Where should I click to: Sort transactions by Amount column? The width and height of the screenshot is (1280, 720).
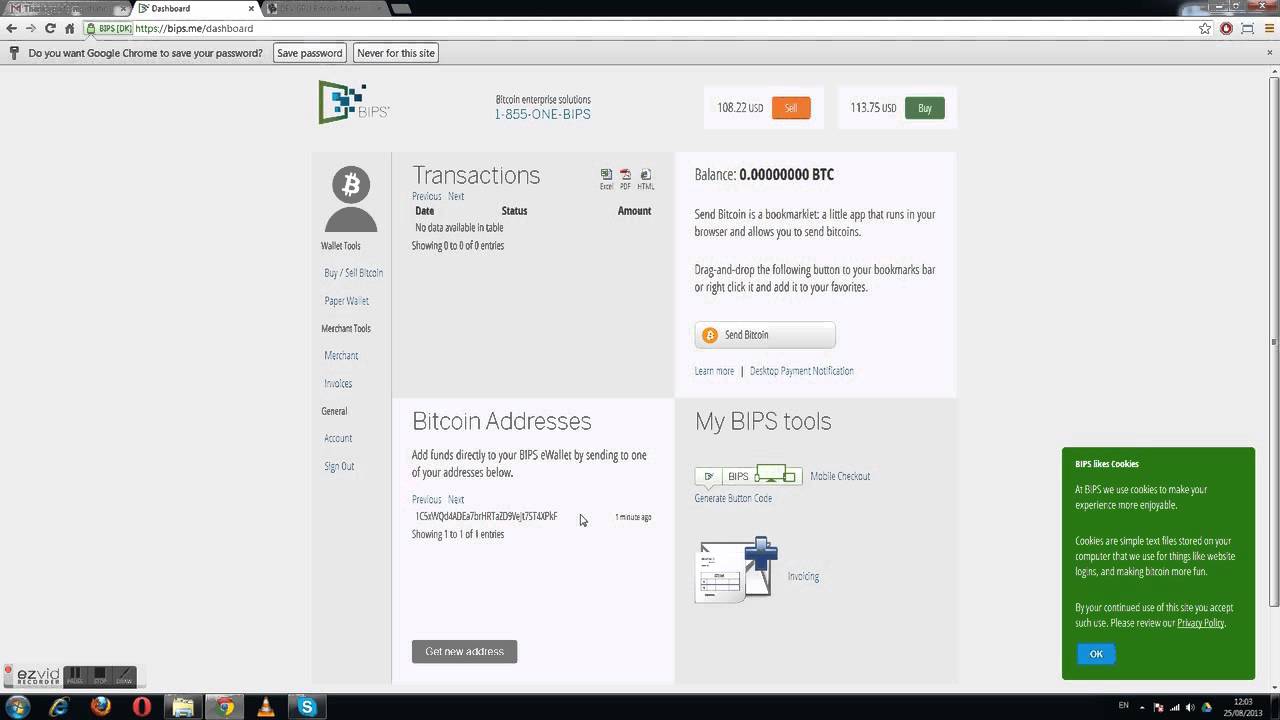634,211
